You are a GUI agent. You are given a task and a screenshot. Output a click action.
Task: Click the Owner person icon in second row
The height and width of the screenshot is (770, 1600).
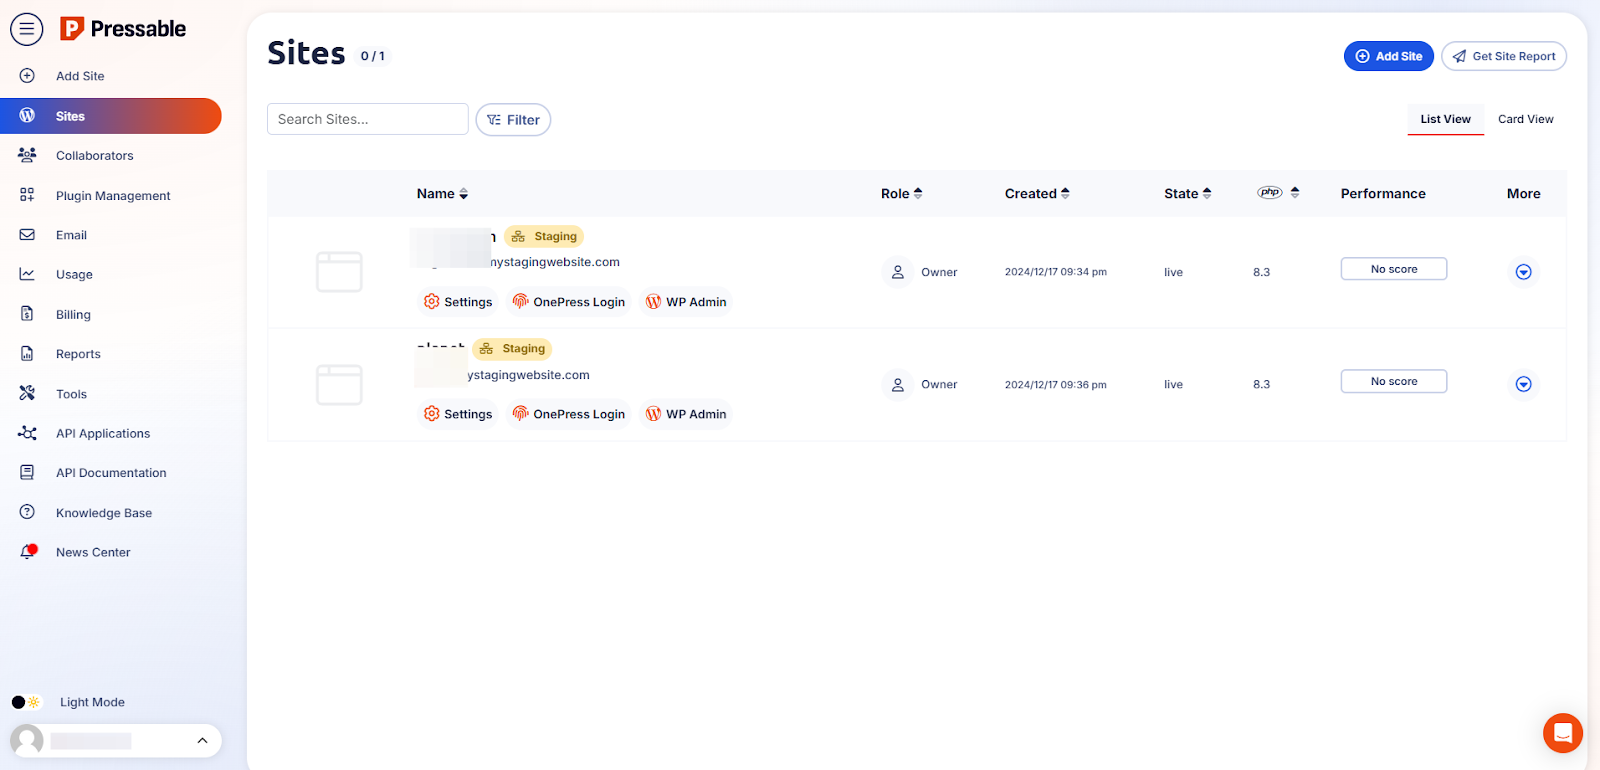click(x=898, y=384)
